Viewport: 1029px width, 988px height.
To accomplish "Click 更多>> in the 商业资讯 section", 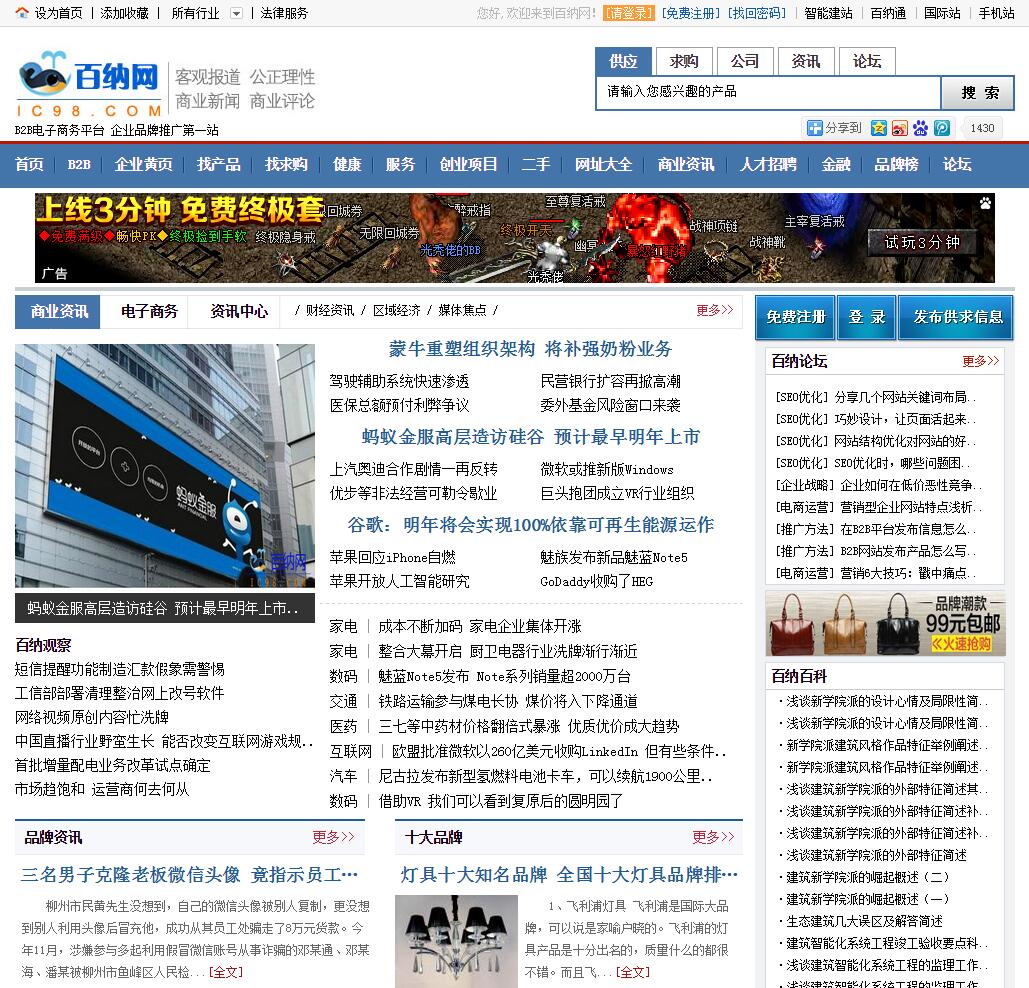I will [715, 310].
